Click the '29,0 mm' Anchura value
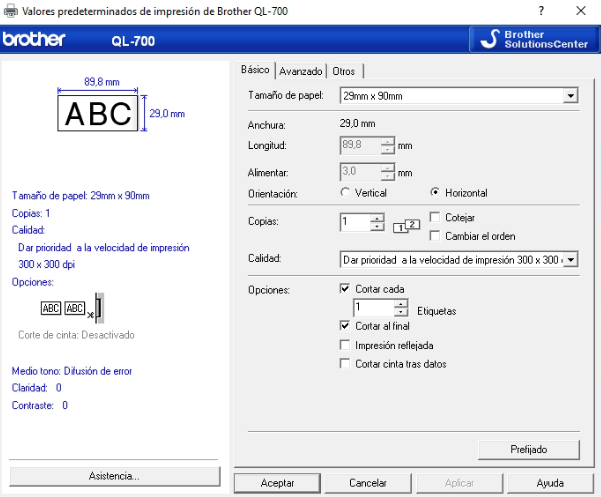Viewport: 601px width, 497px height. 357,124
